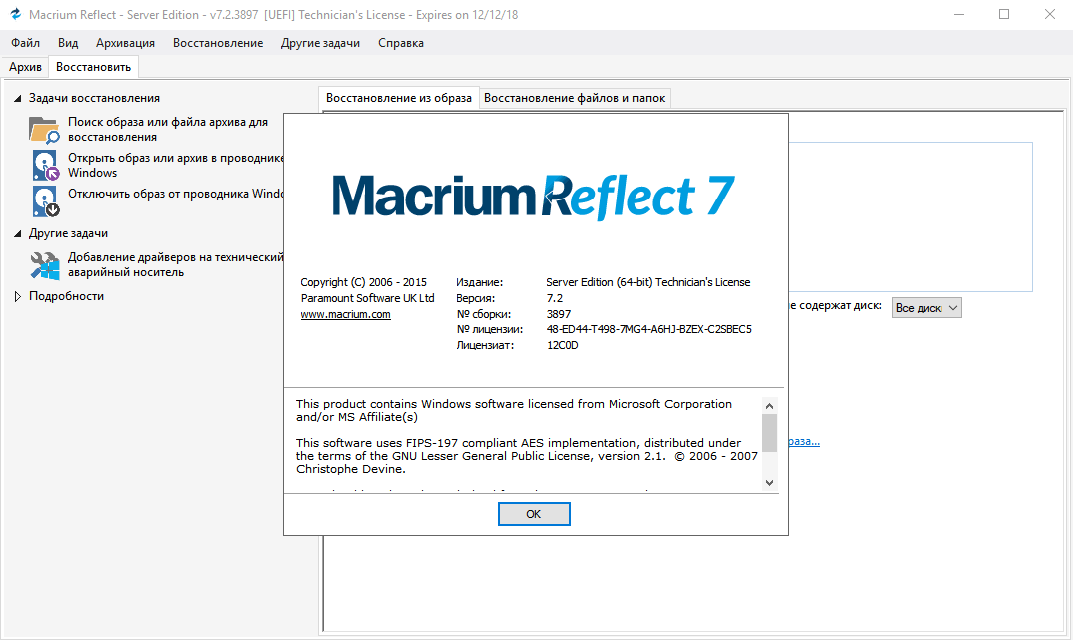1073x640 pixels.
Task: Open the Файл menu
Action: (26, 43)
